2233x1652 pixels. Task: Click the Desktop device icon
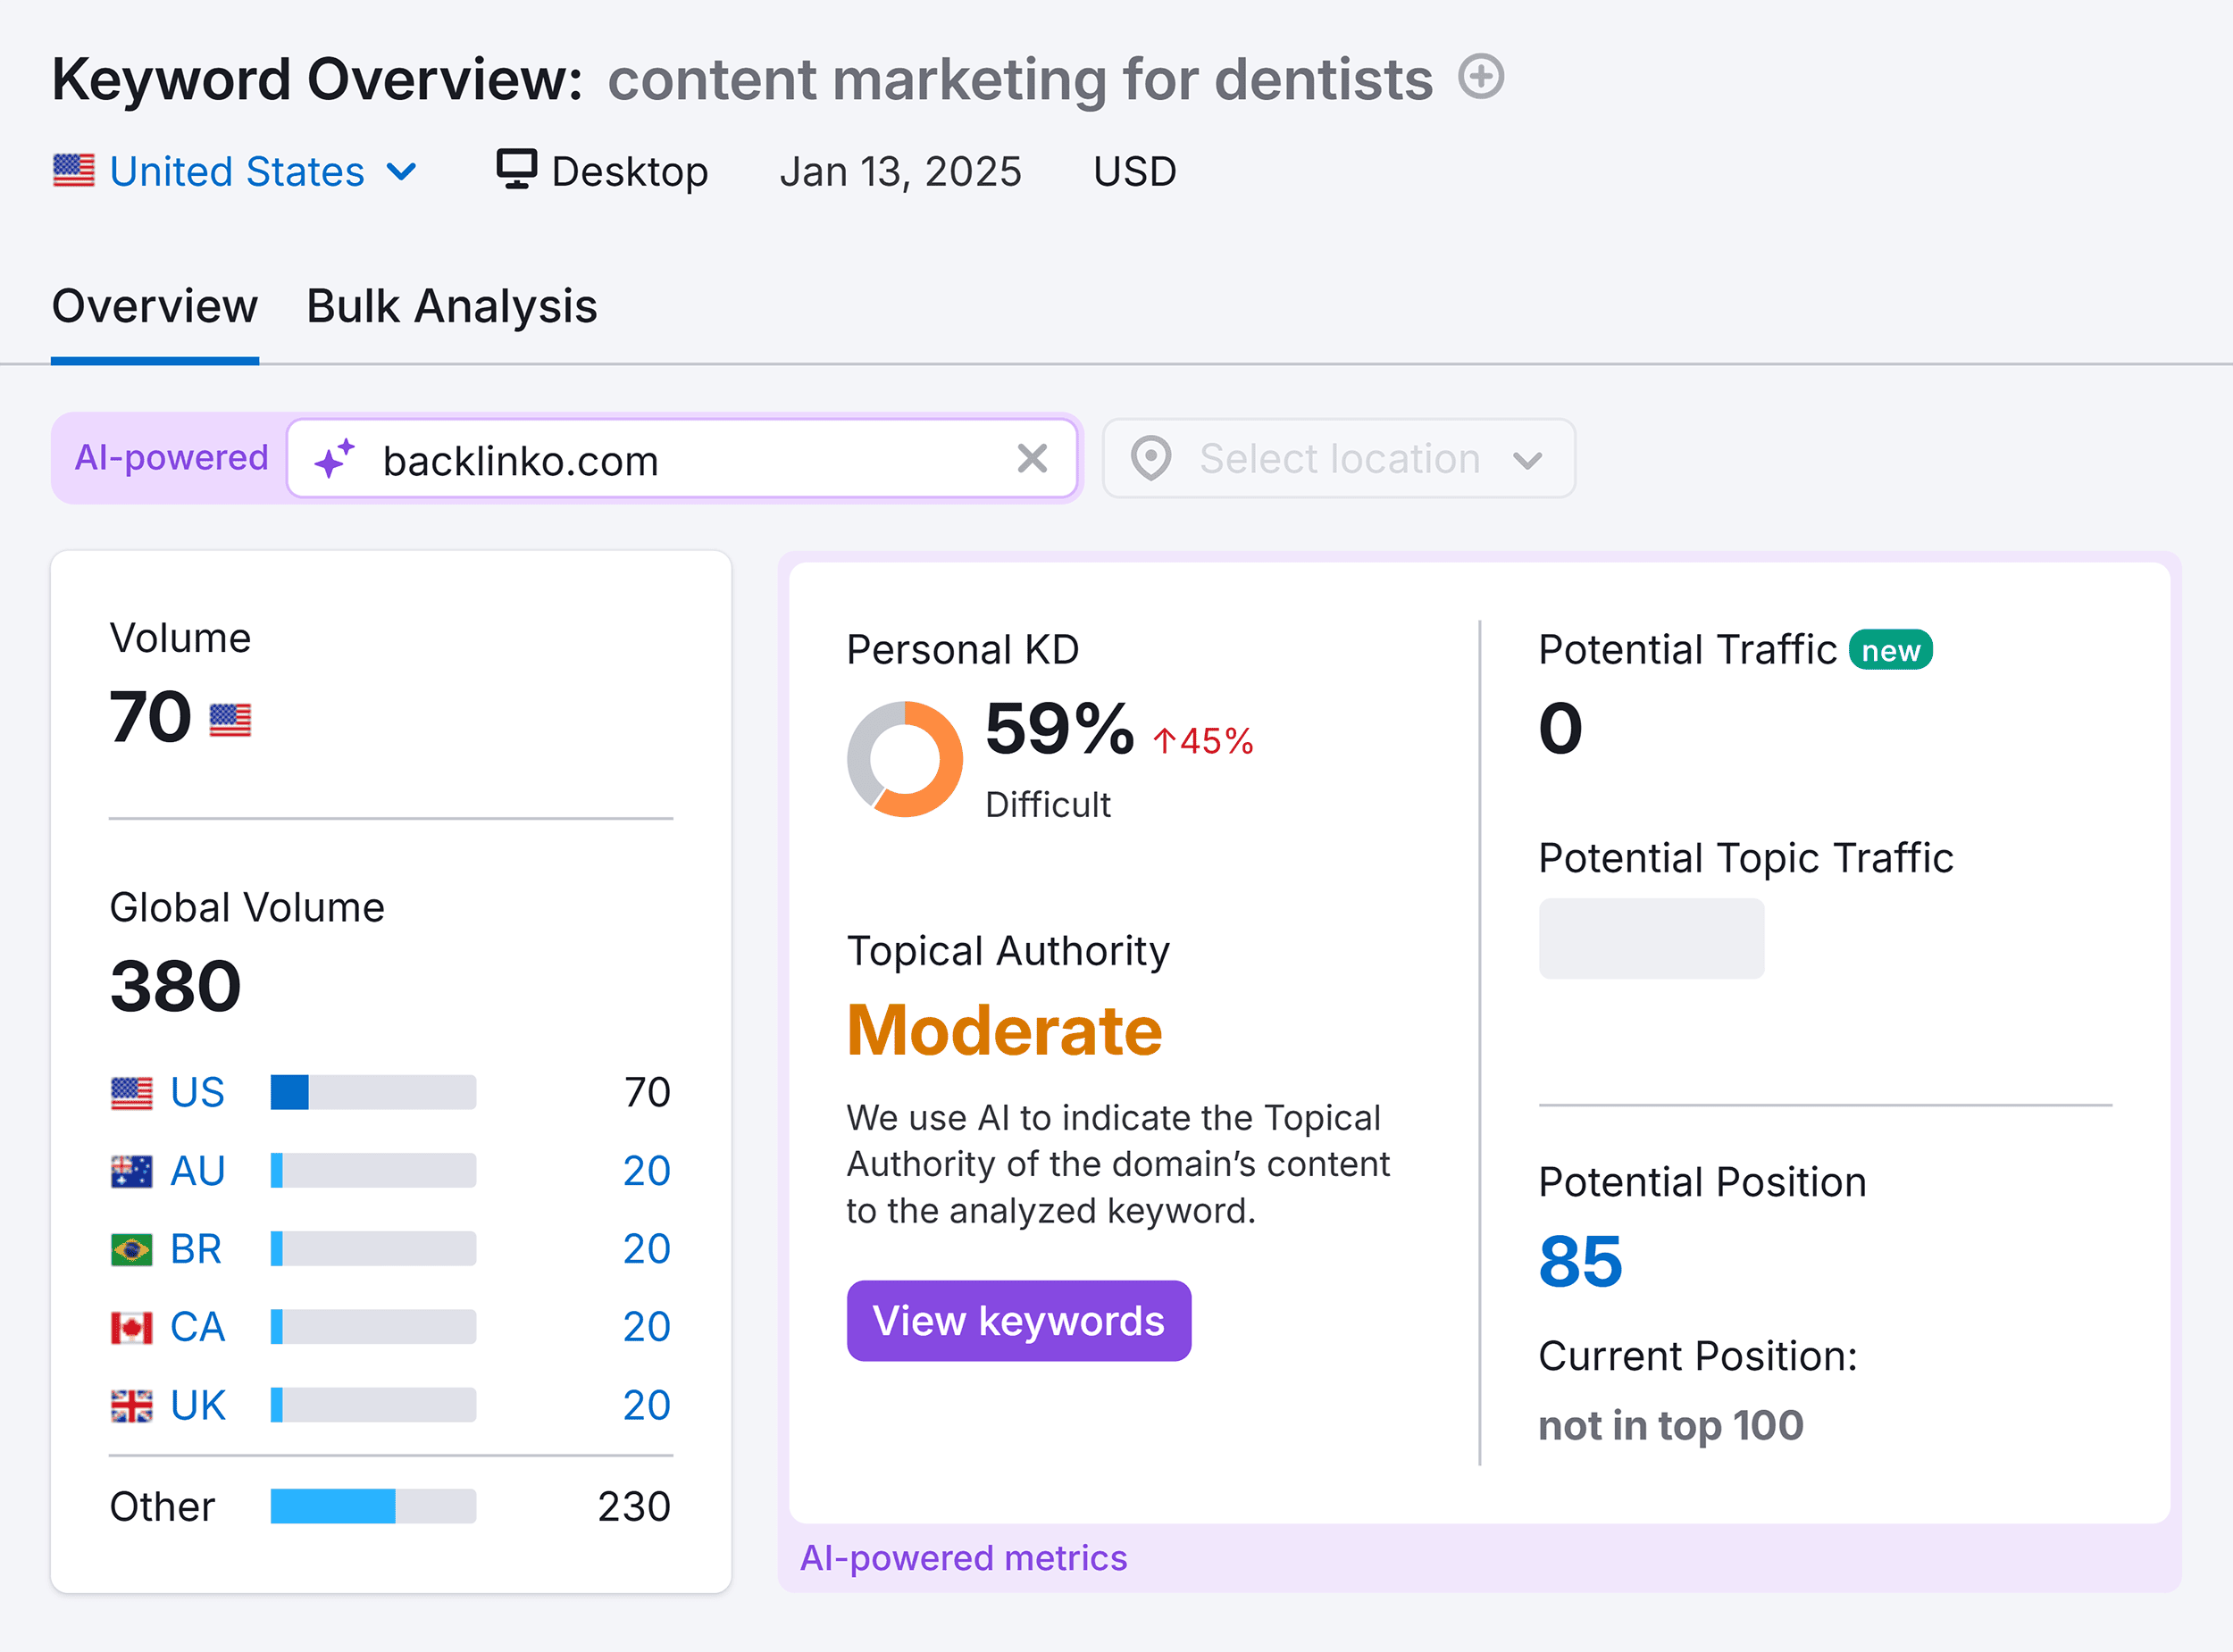tap(516, 169)
